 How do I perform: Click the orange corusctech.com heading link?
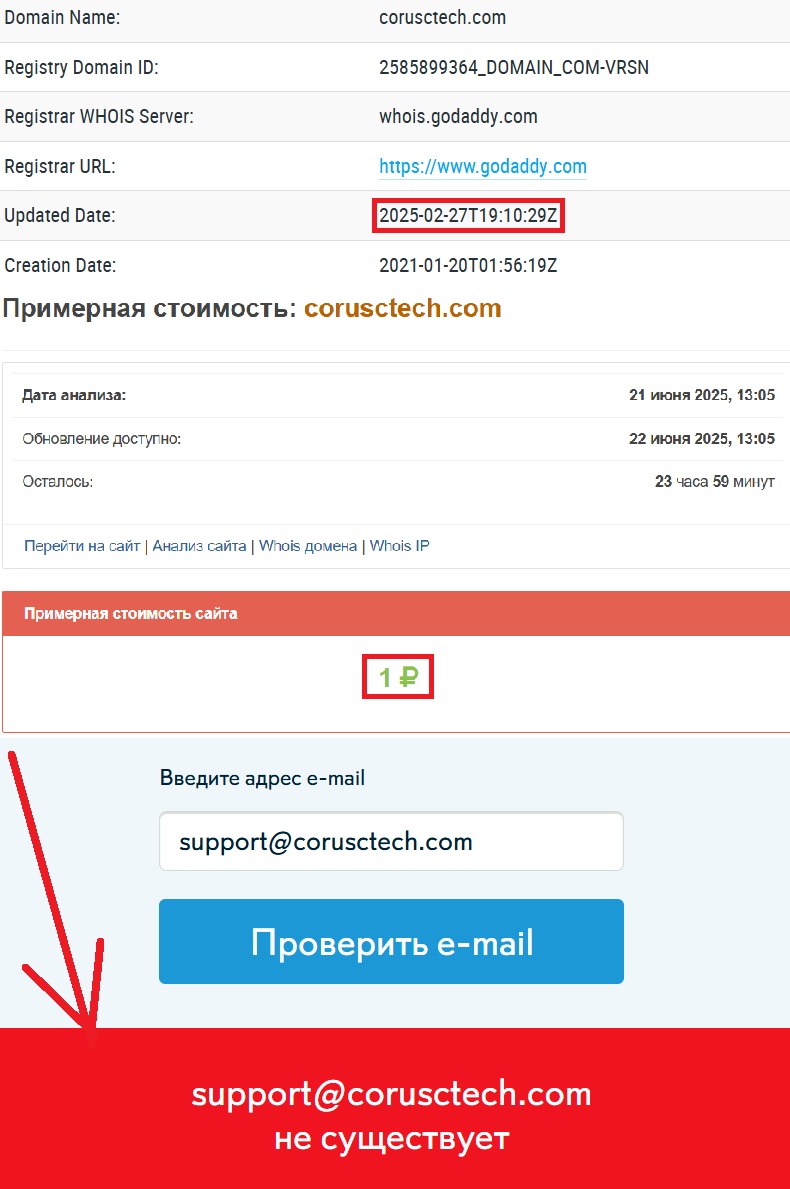point(403,309)
